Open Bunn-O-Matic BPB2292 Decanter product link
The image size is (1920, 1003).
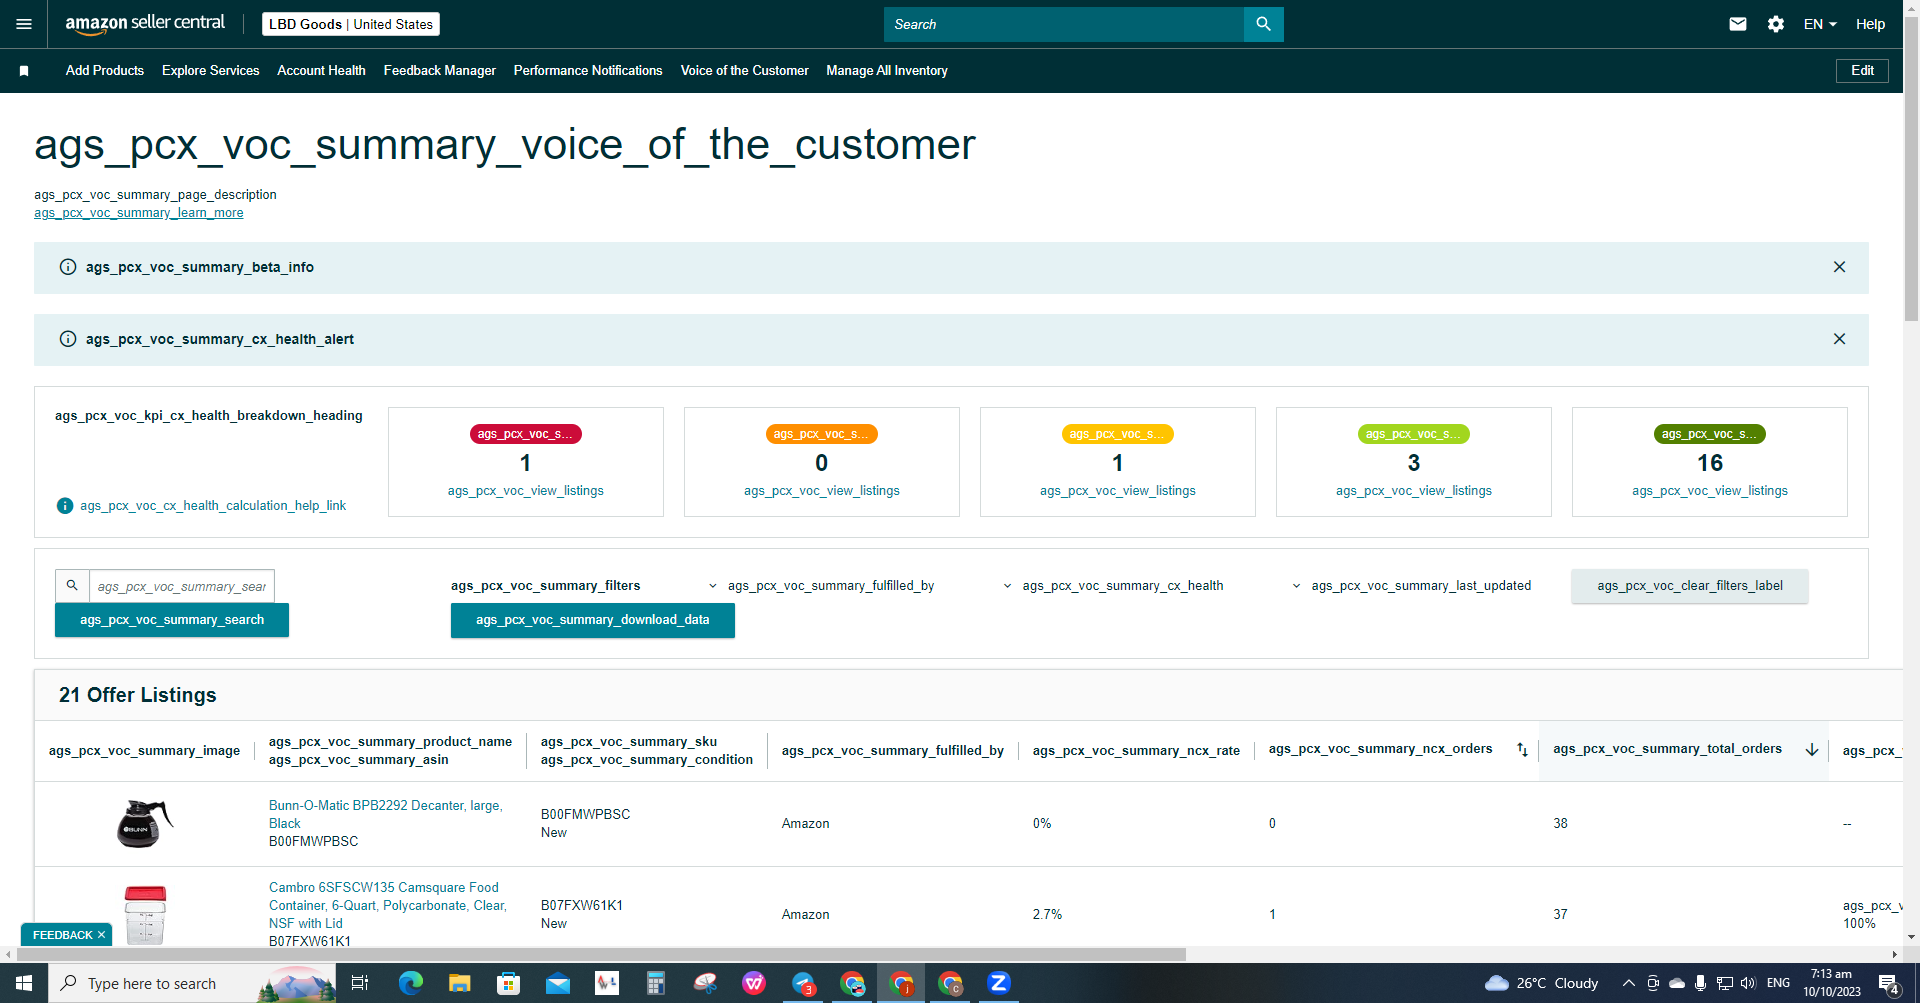[x=386, y=814]
